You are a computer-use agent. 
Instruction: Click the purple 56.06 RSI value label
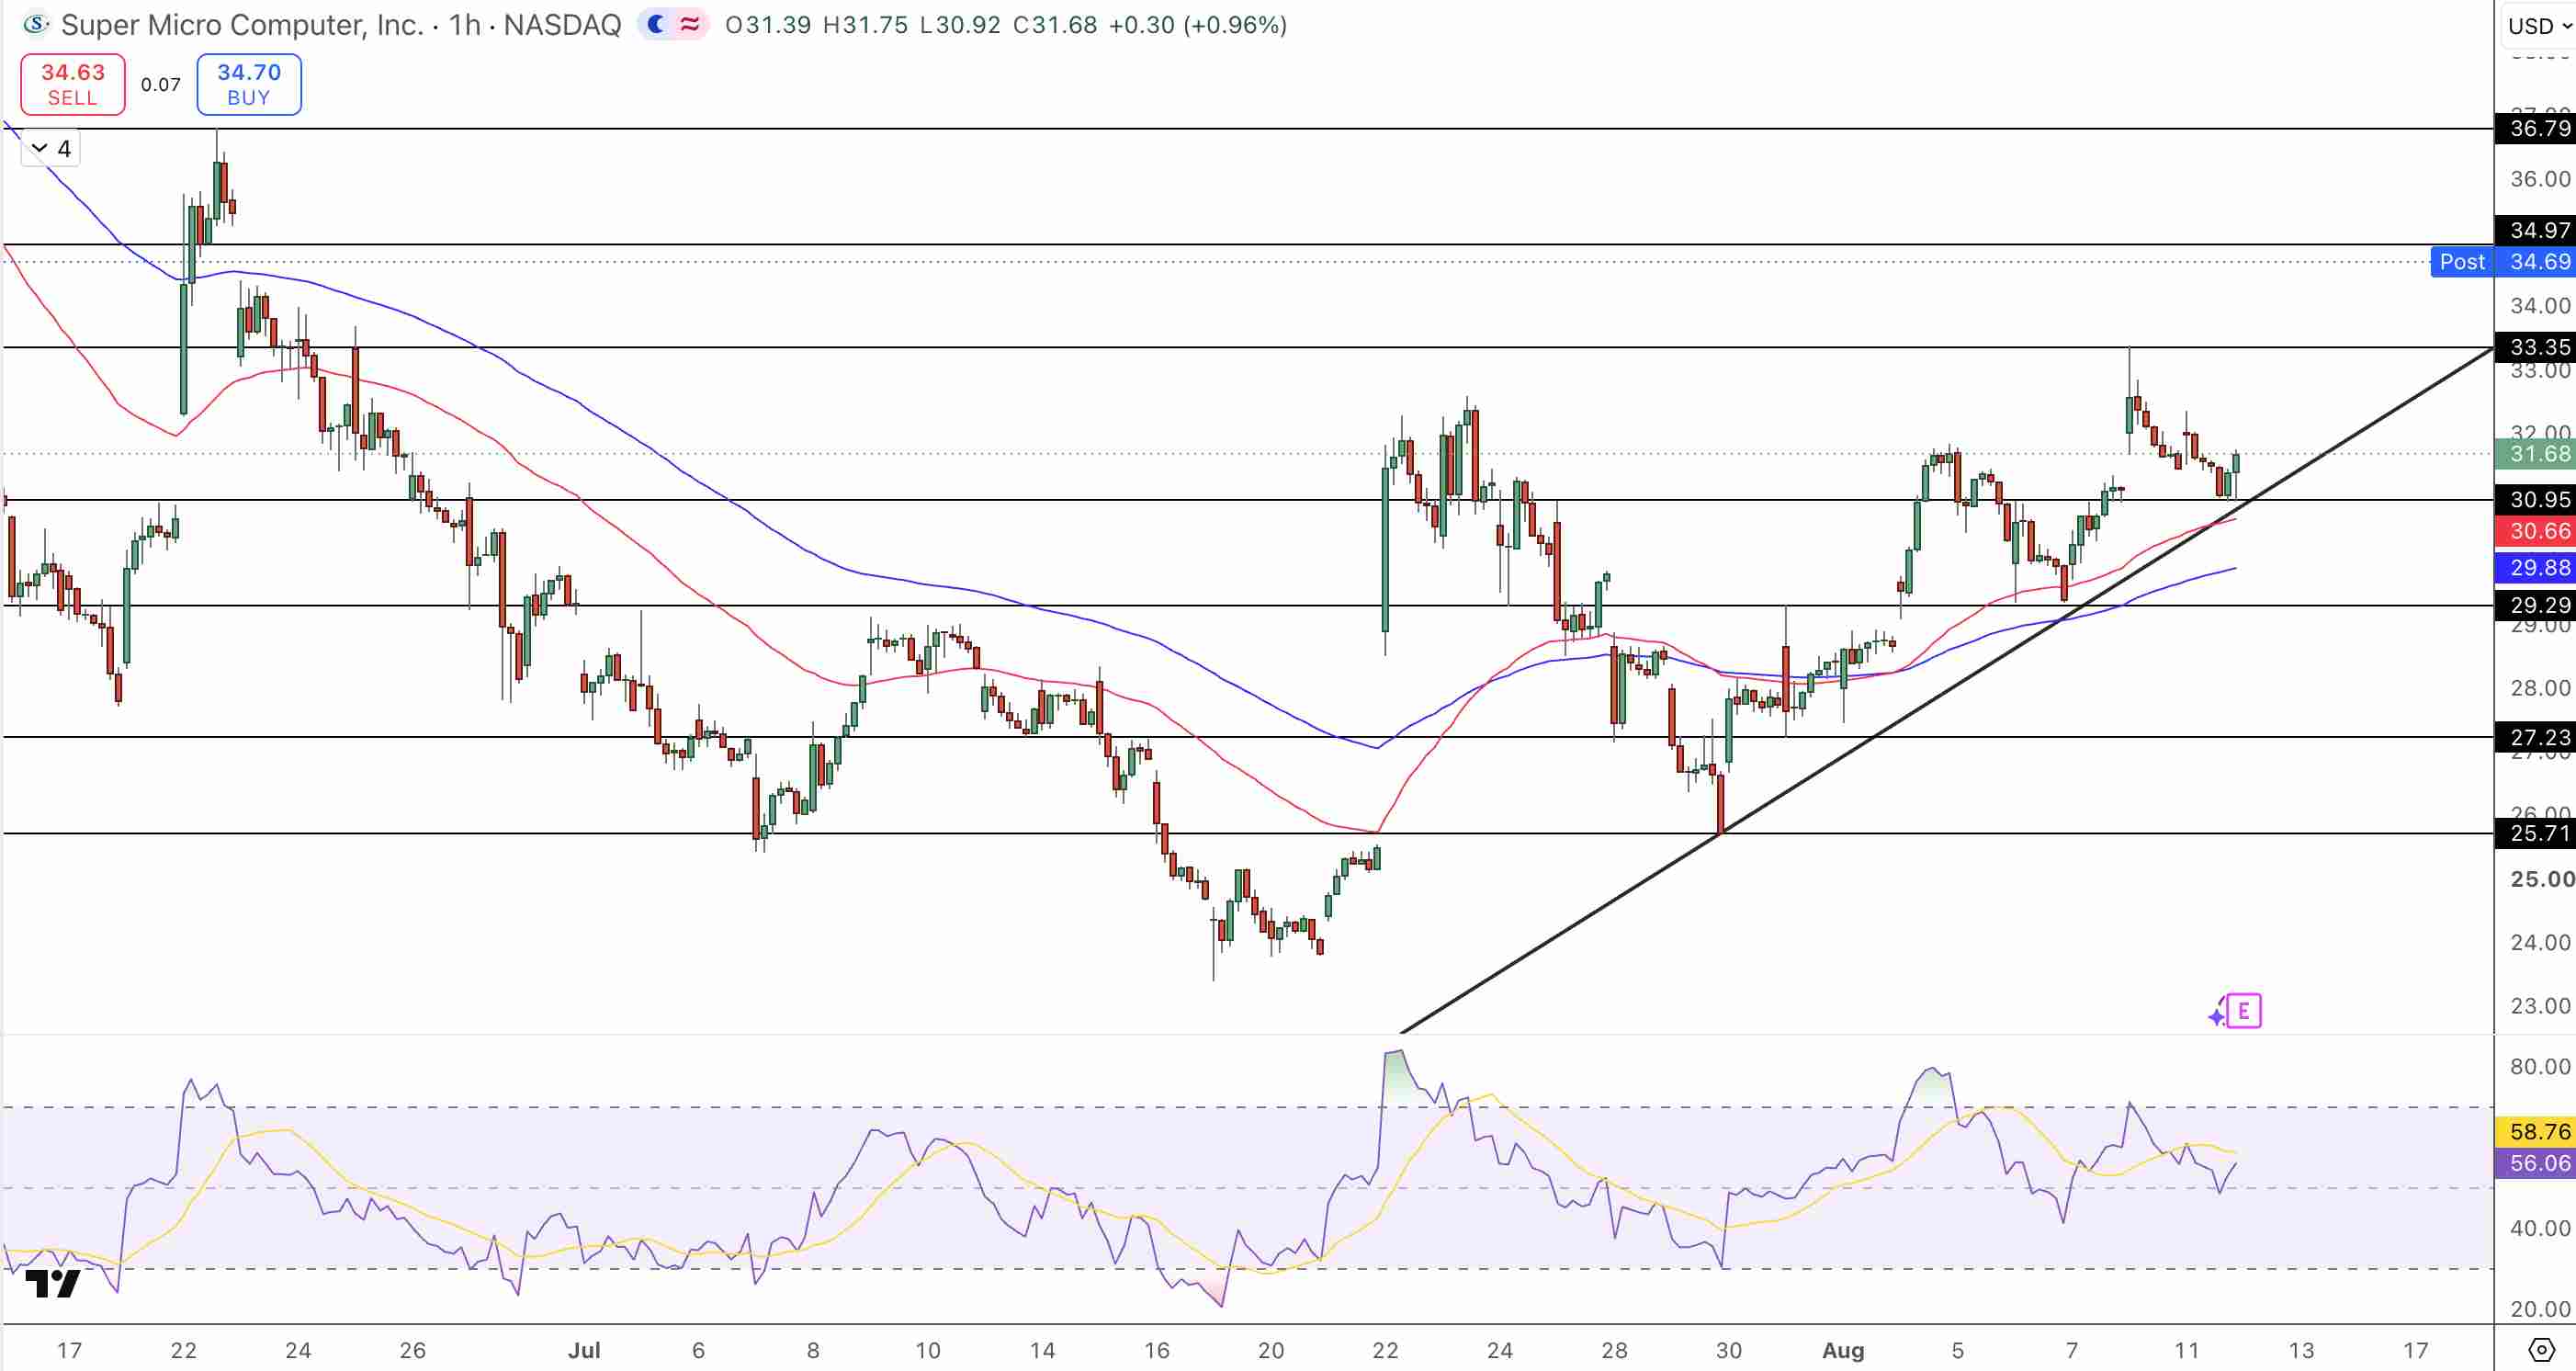pos(2535,1163)
